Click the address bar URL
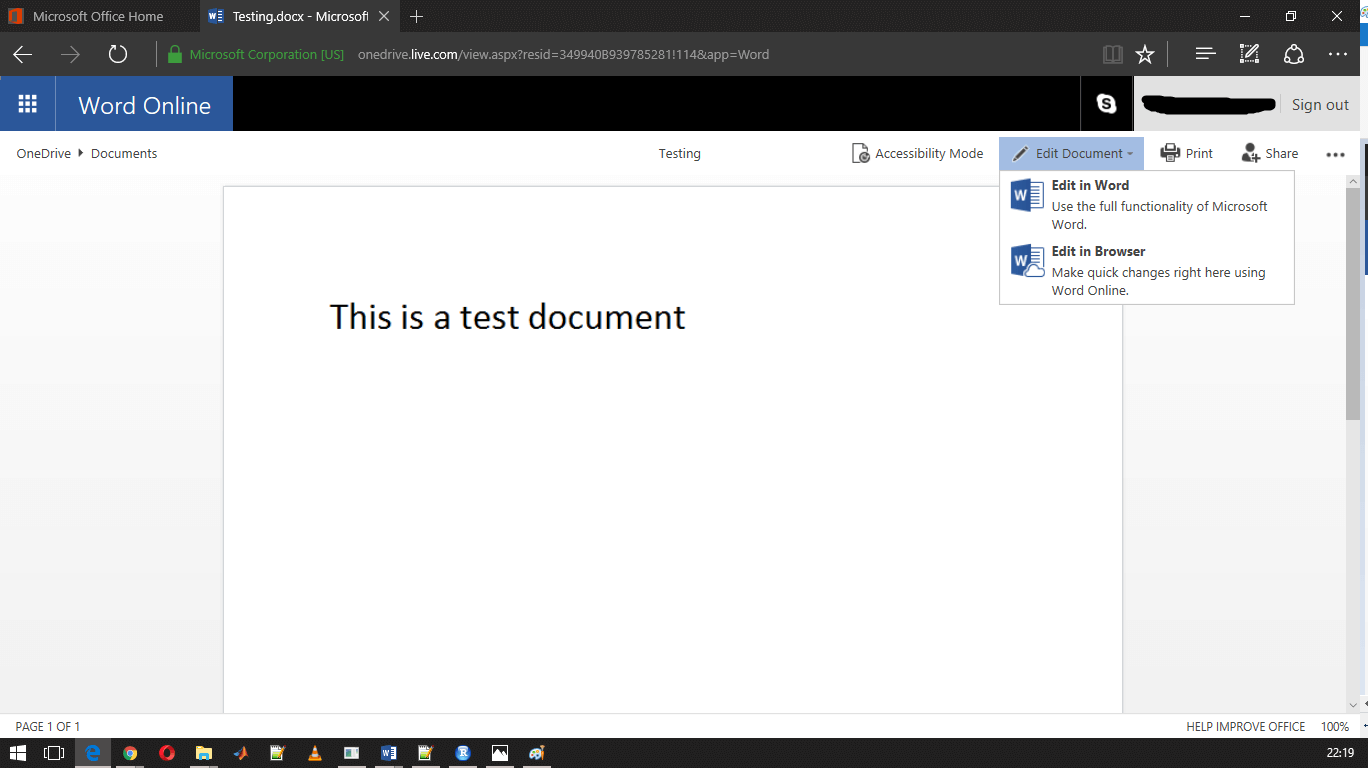The width and height of the screenshot is (1368, 768). [x=564, y=54]
